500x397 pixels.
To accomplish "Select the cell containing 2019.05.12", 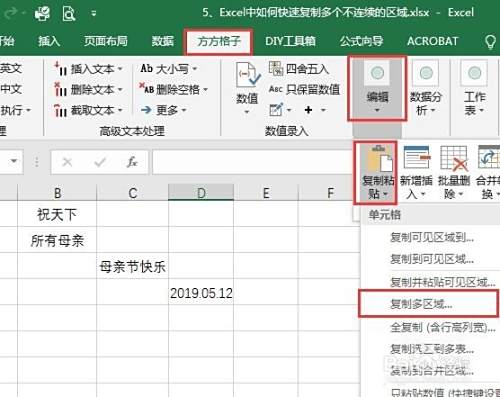I will [x=201, y=292].
